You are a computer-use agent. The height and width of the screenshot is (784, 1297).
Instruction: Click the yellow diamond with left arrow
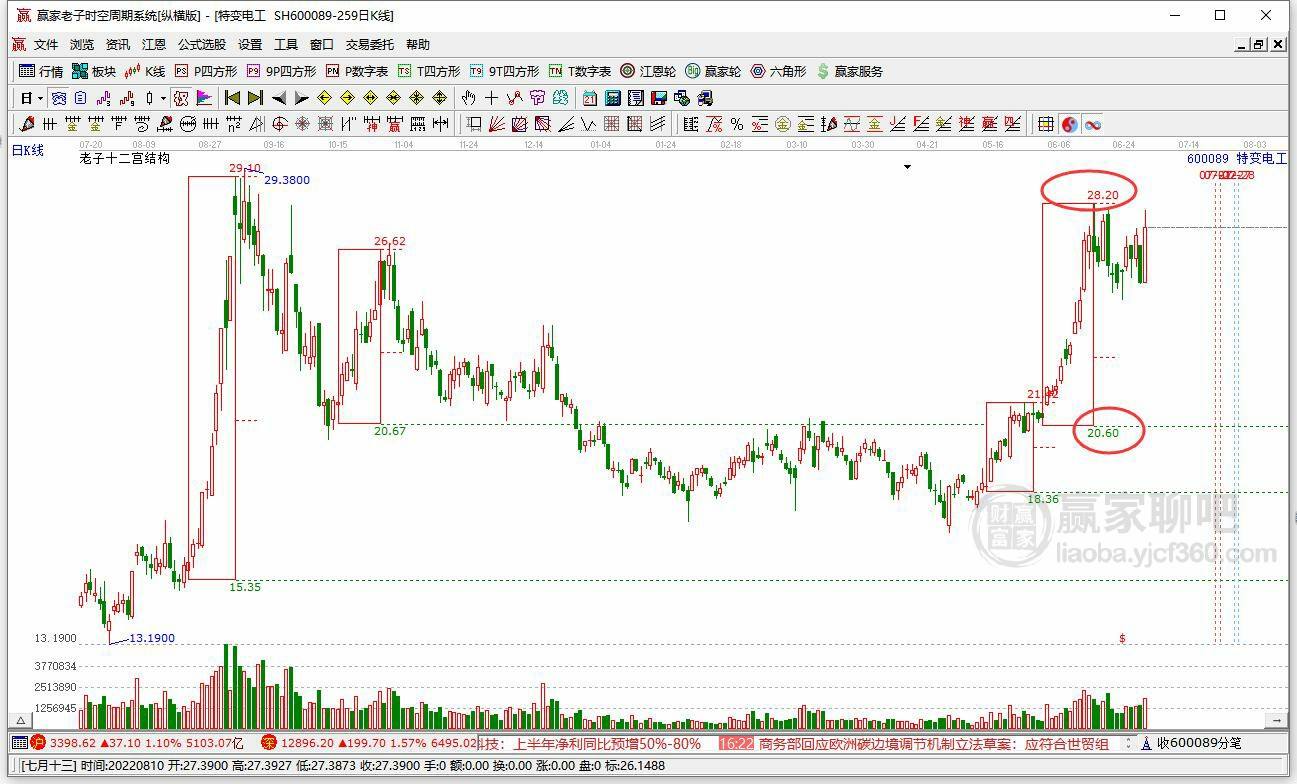[x=324, y=98]
